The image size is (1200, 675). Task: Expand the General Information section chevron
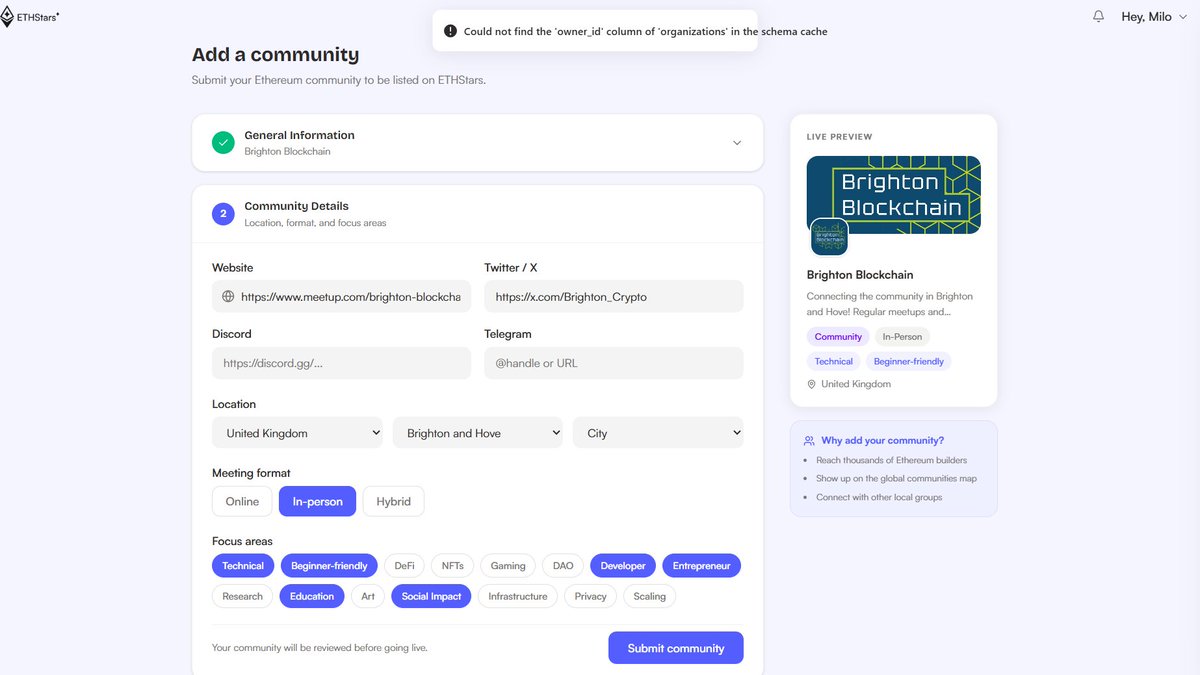(737, 143)
